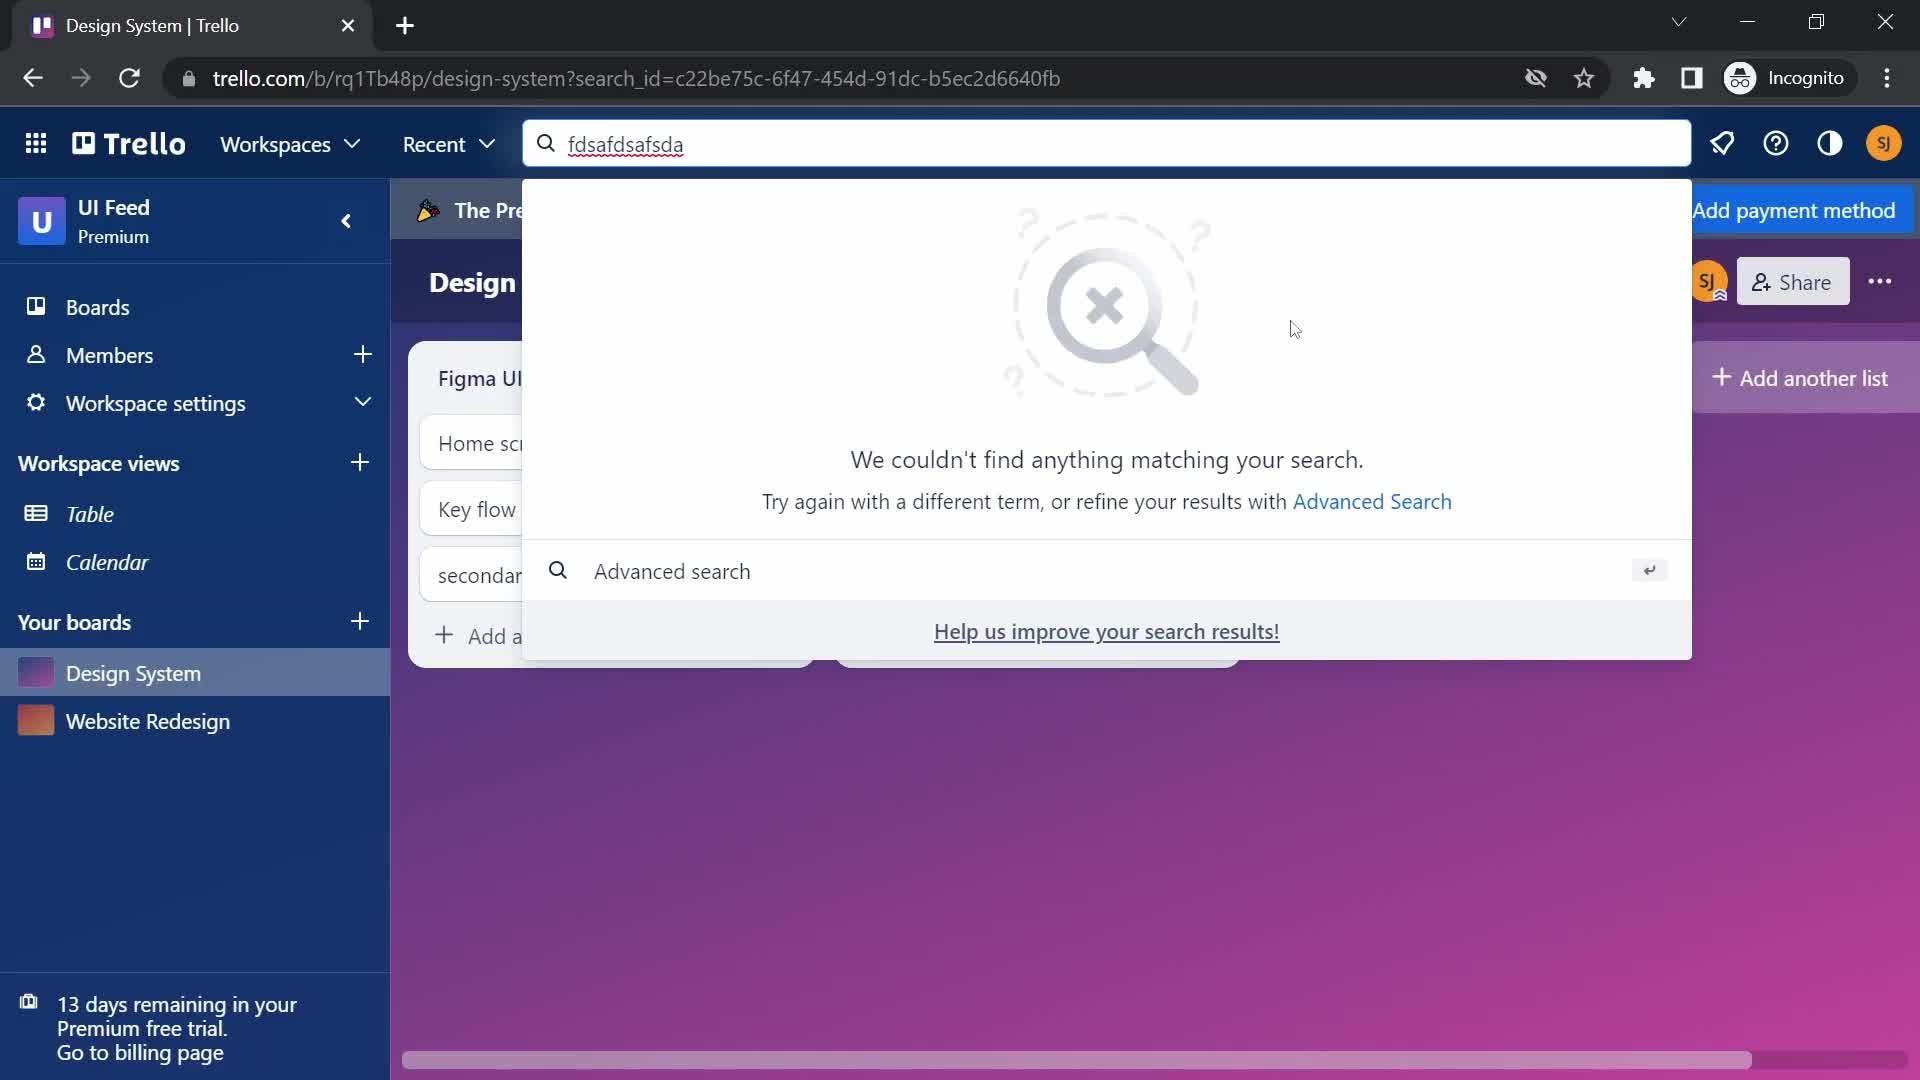
Task: Click Help us improve search results
Action: [x=1106, y=630]
